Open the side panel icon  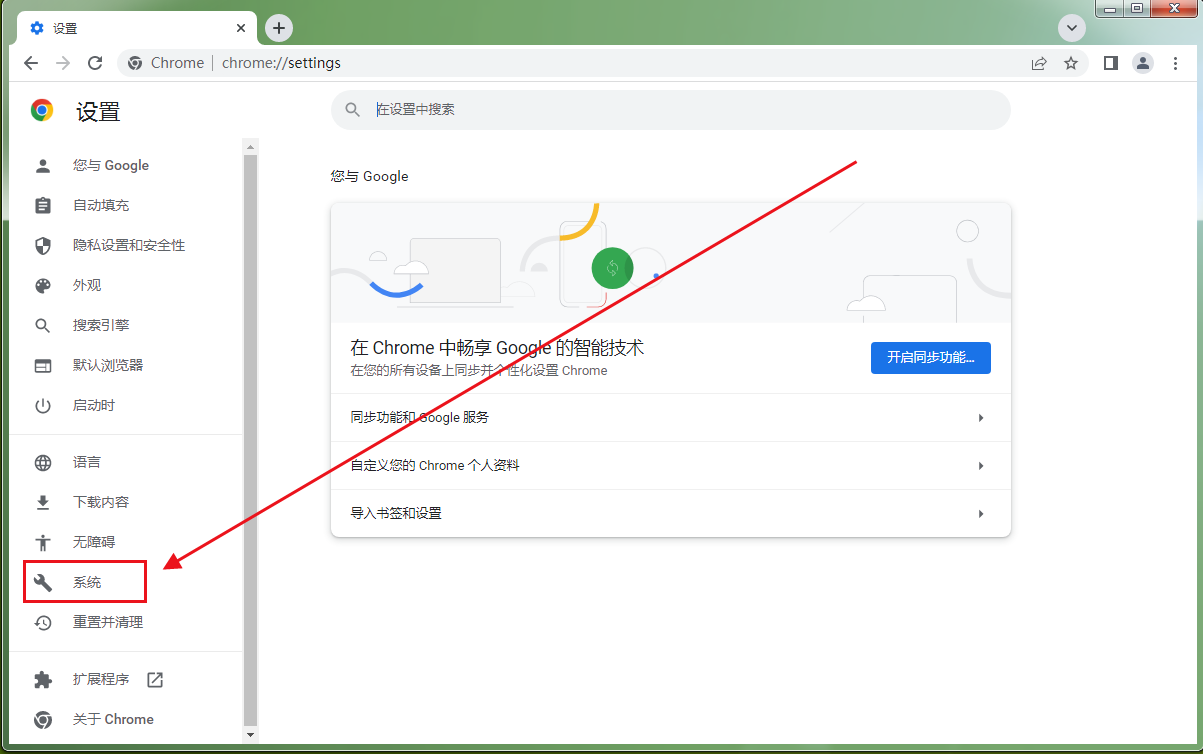(x=1110, y=63)
